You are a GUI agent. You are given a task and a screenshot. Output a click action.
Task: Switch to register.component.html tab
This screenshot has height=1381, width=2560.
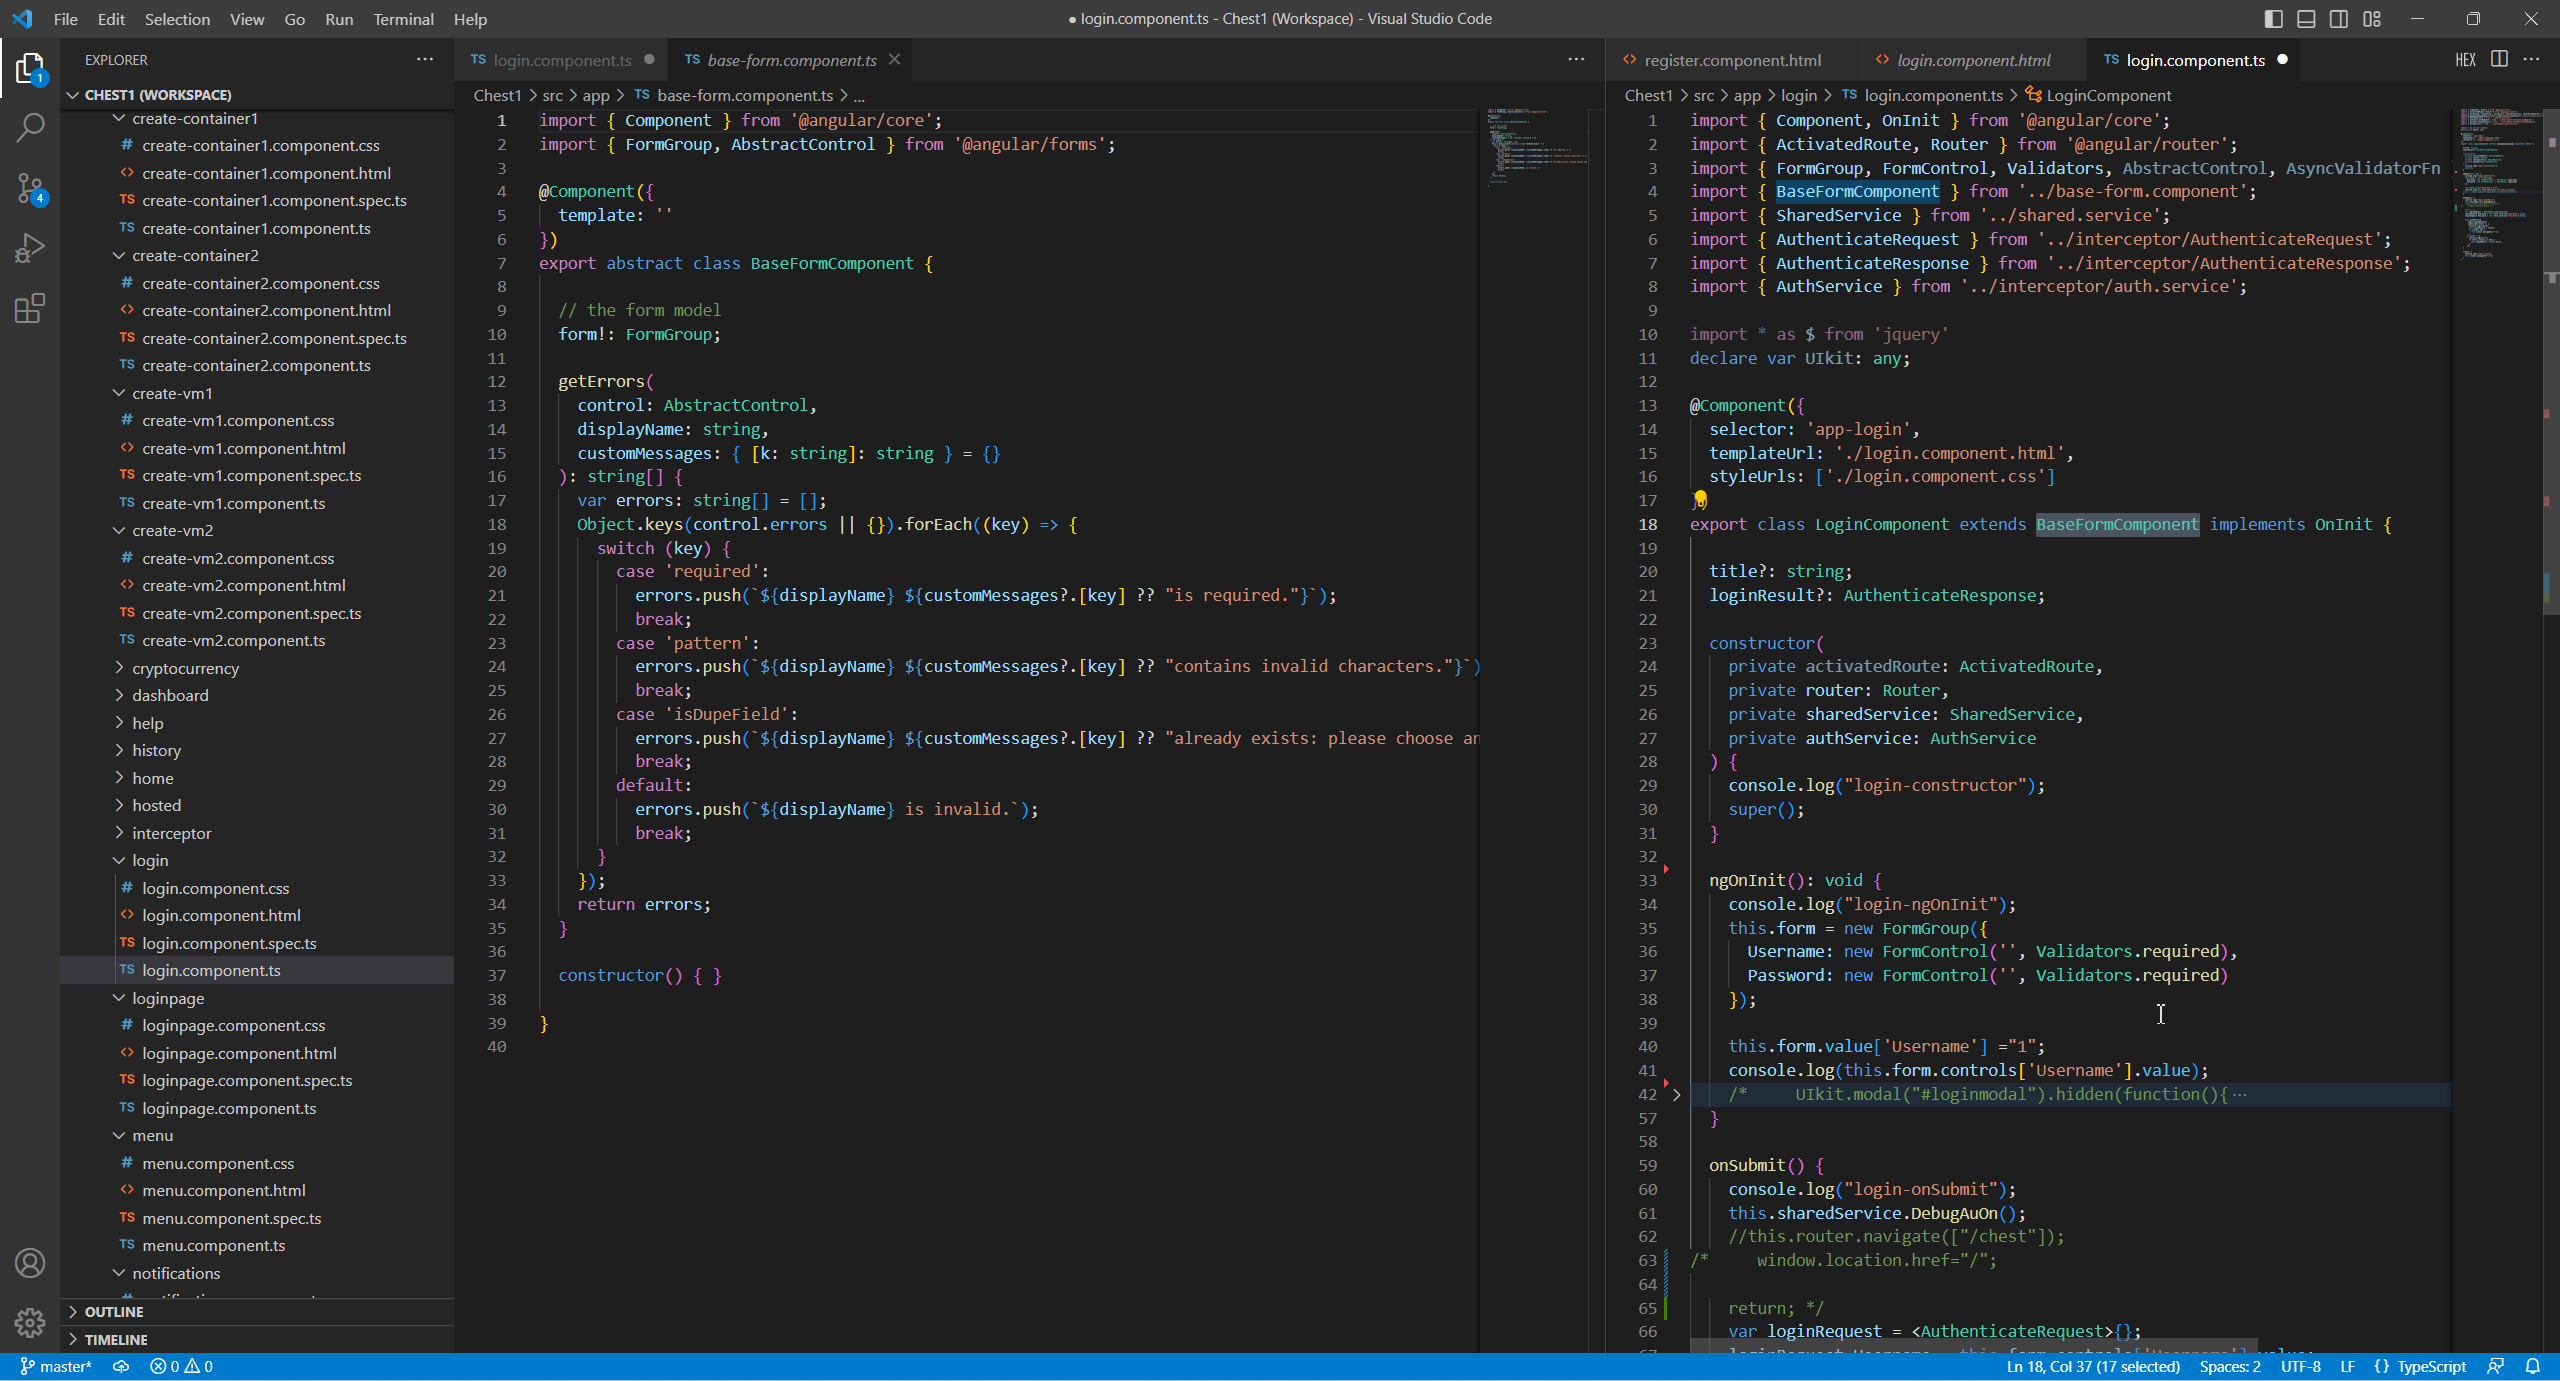(1731, 60)
